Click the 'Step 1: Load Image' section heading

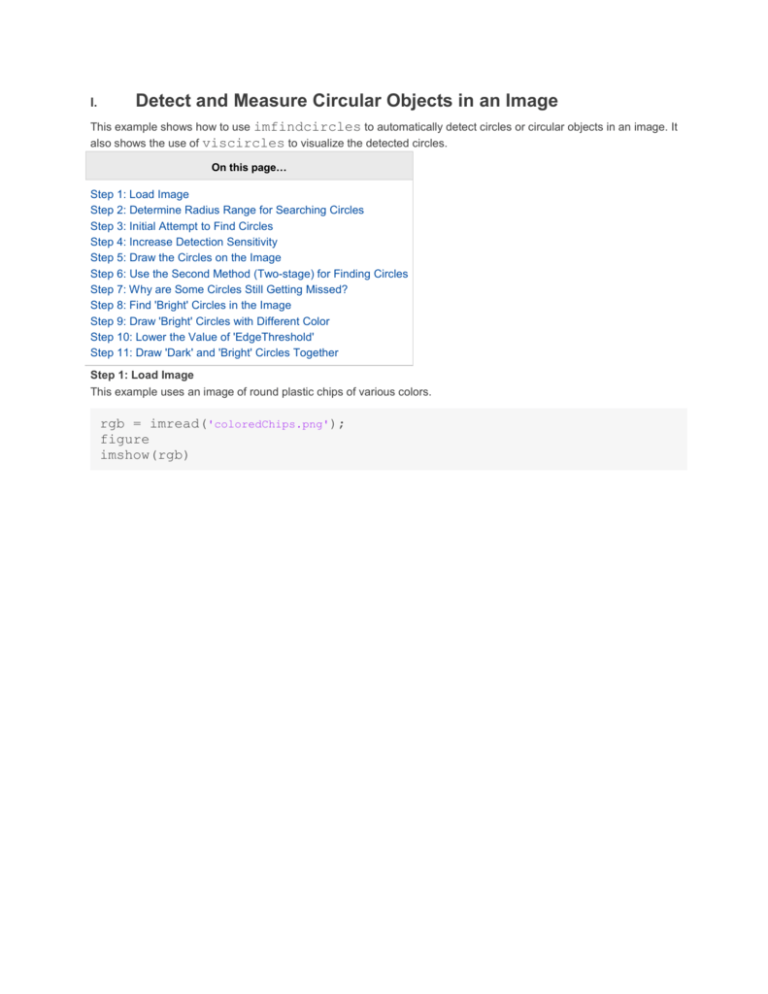pyautogui.click(x=142, y=375)
